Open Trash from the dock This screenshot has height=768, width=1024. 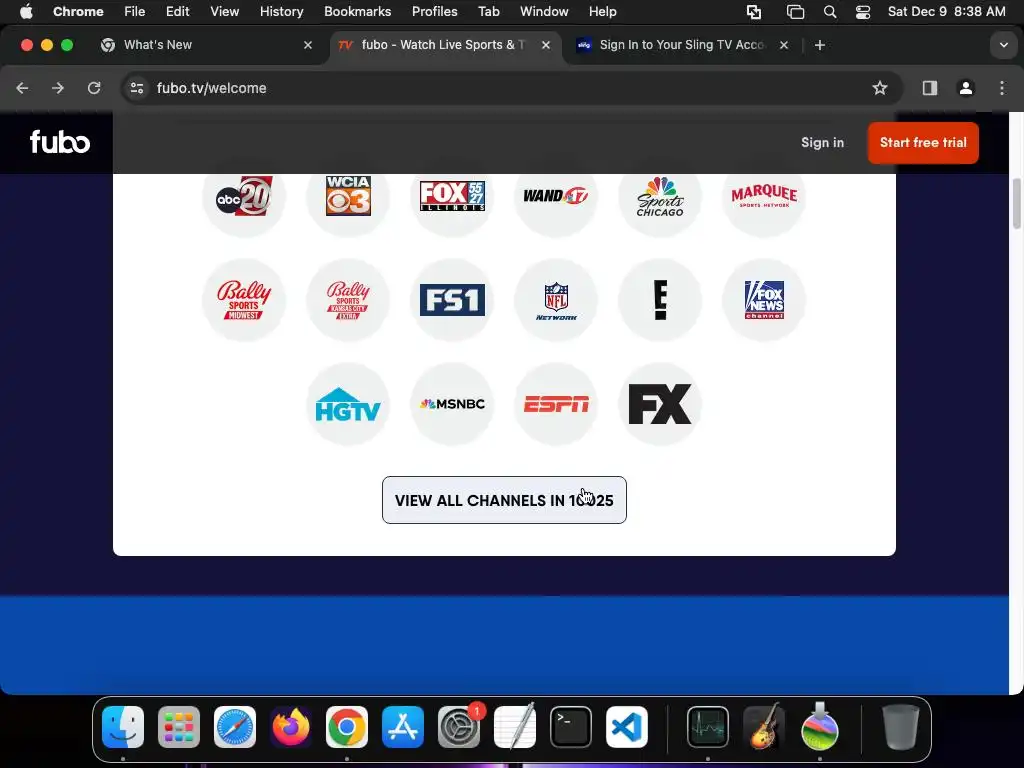click(x=901, y=727)
